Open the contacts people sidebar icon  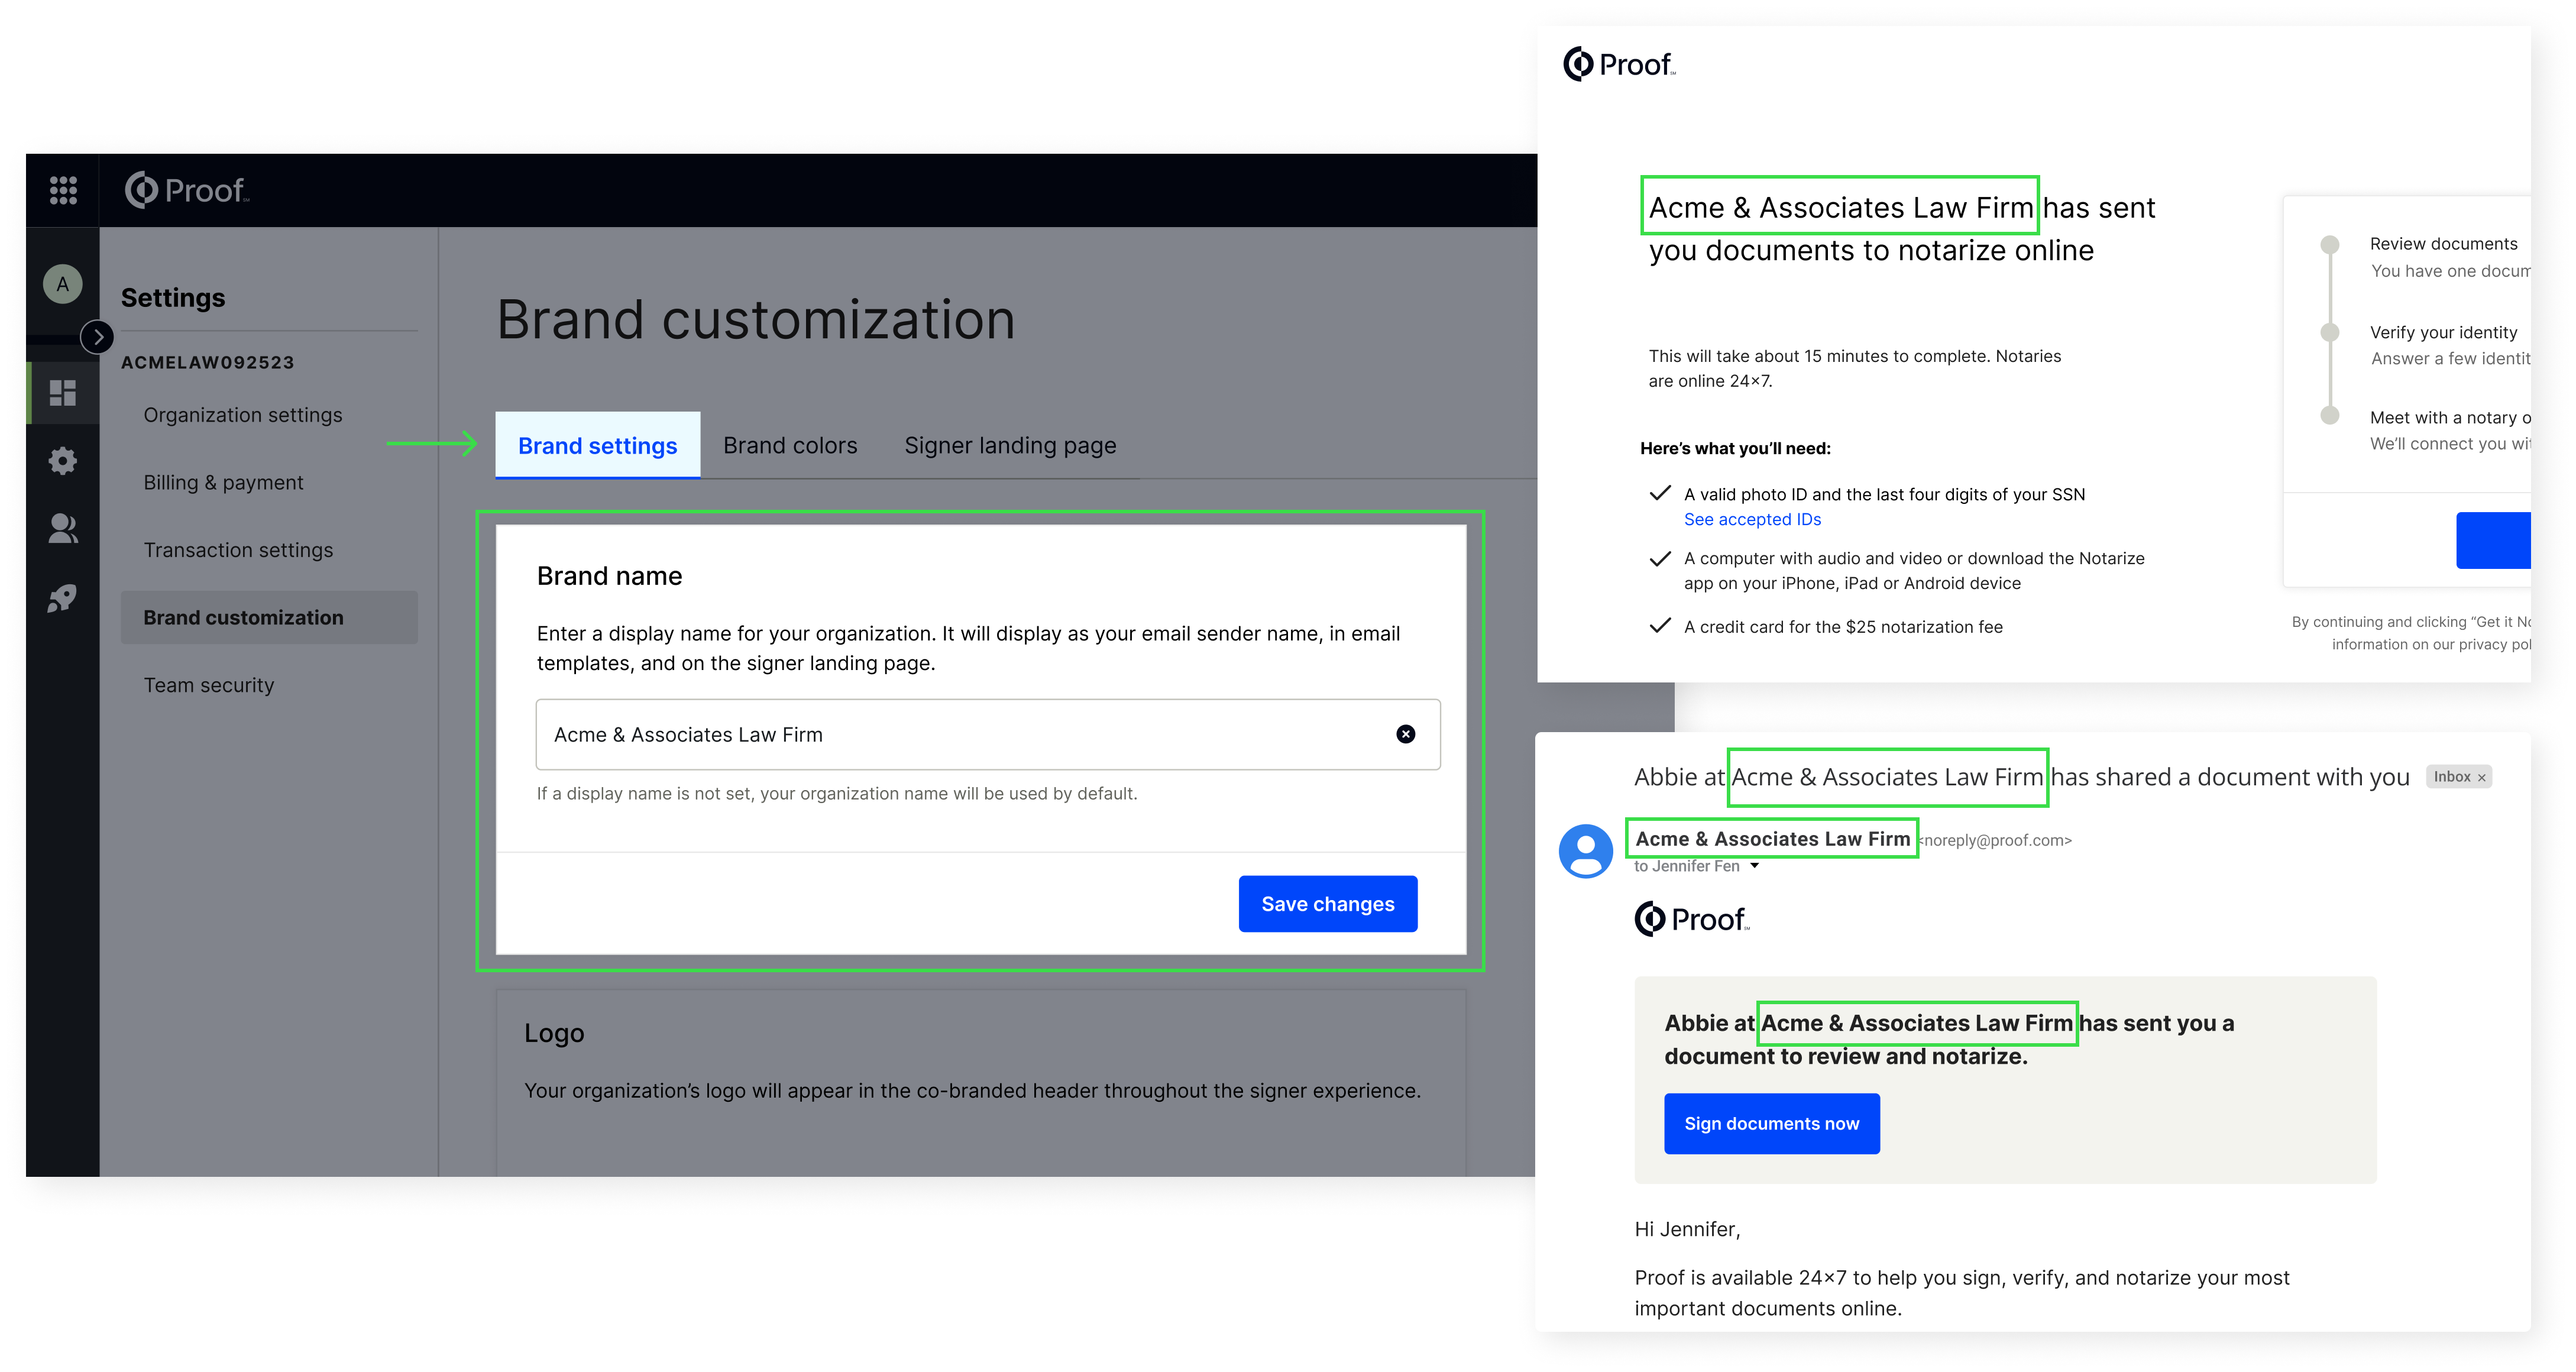coord(62,528)
